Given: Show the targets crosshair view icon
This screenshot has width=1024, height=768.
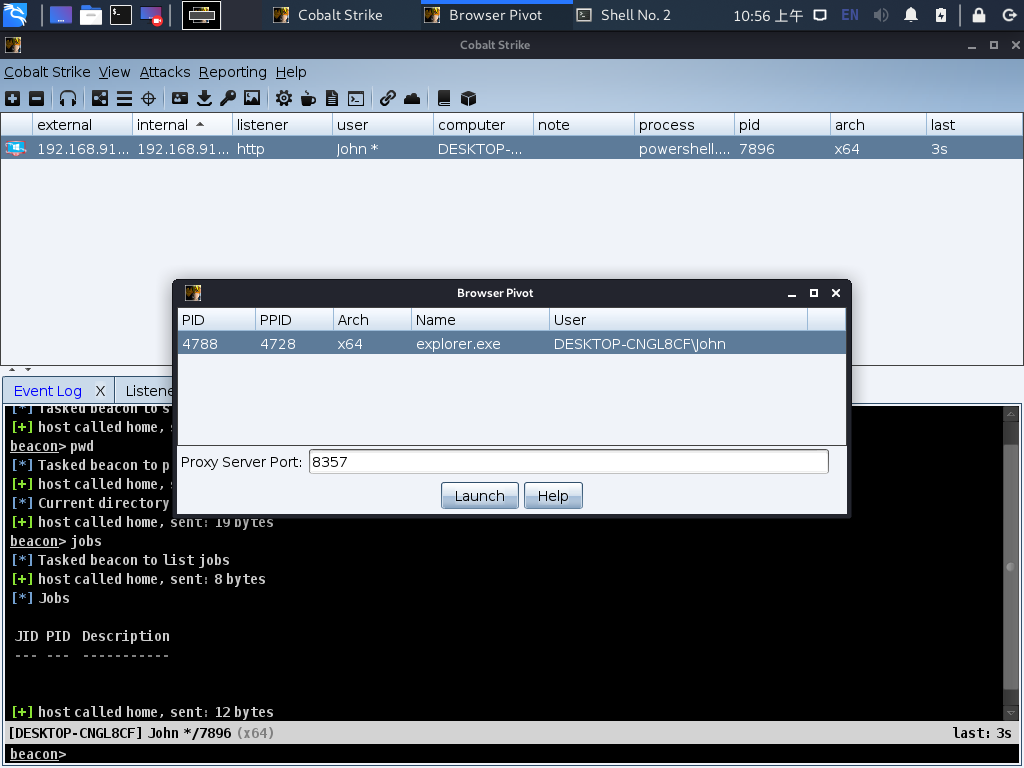Looking at the screenshot, I should pyautogui.click(x=148, y=98).
